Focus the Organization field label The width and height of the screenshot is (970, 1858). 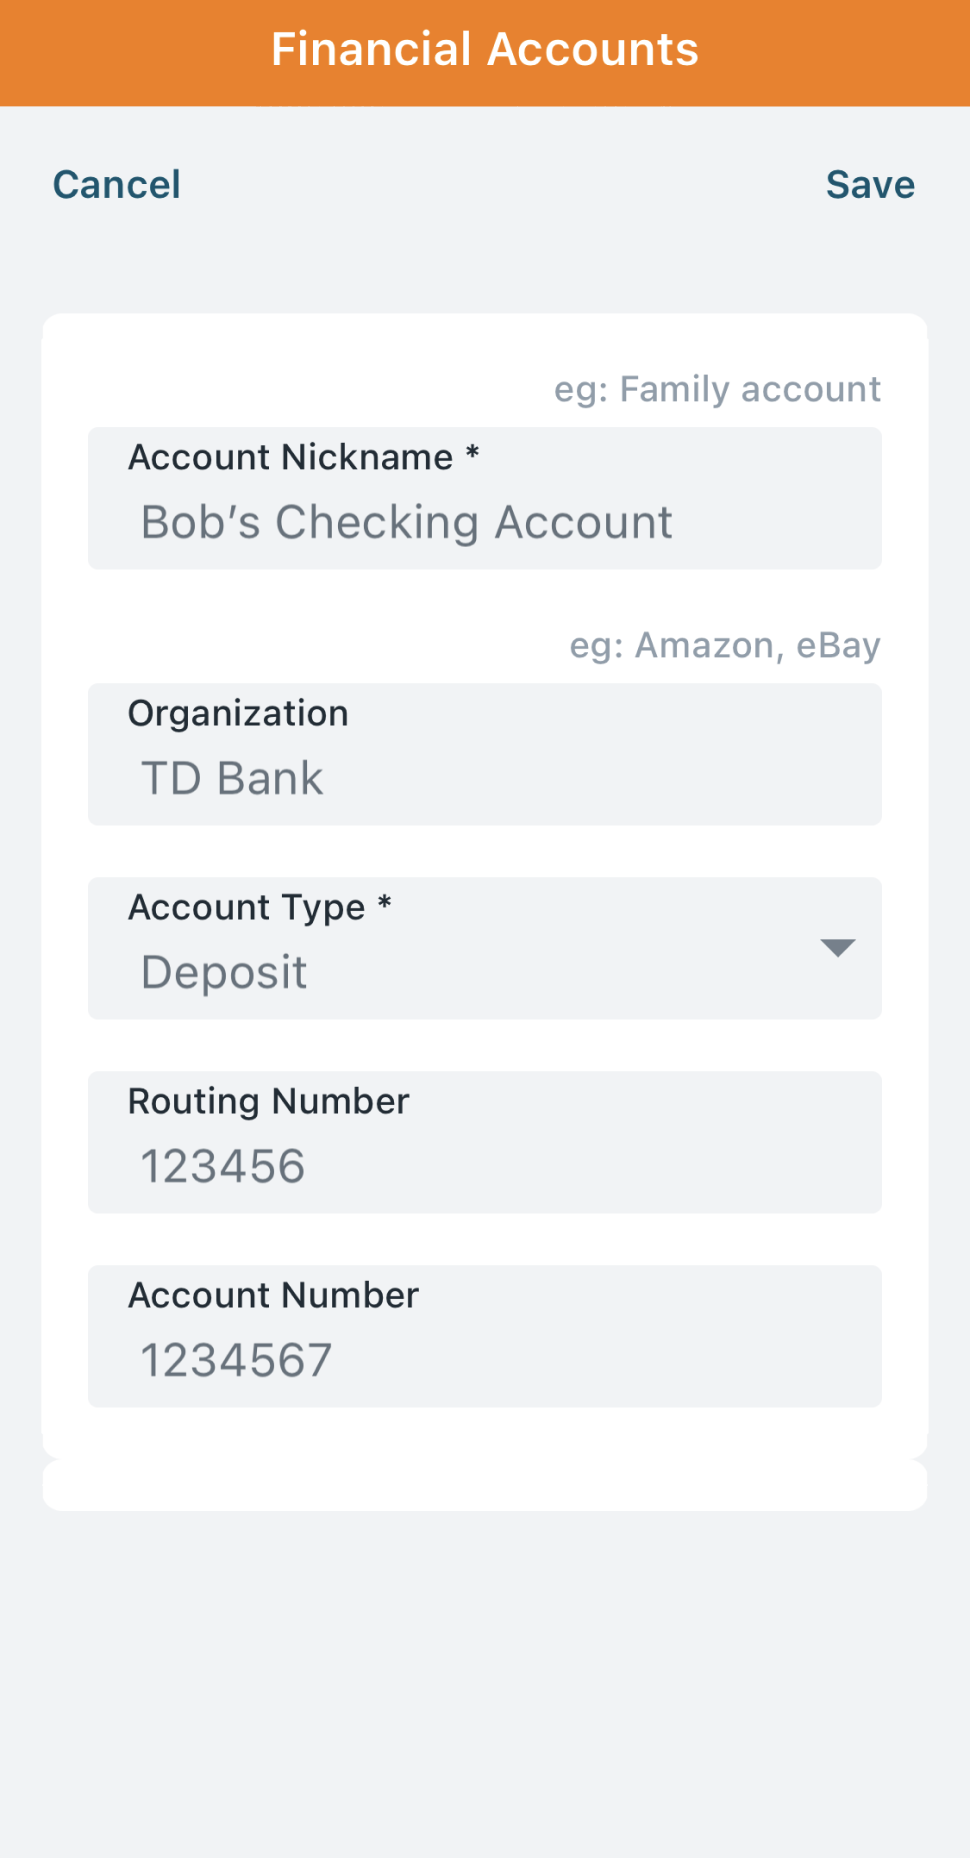click(x=238, y=713)
